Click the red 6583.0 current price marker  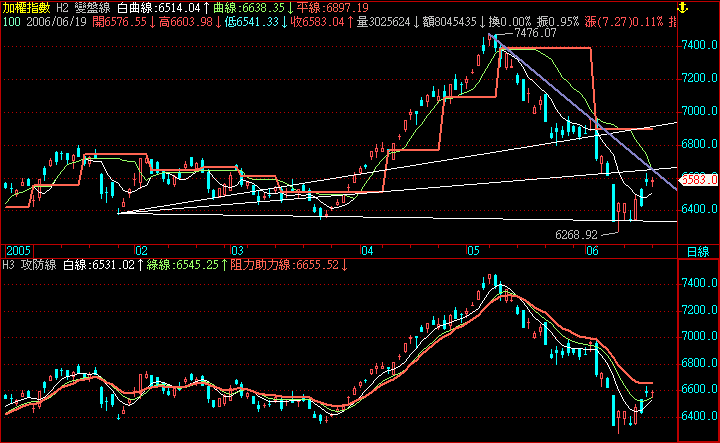698,179
